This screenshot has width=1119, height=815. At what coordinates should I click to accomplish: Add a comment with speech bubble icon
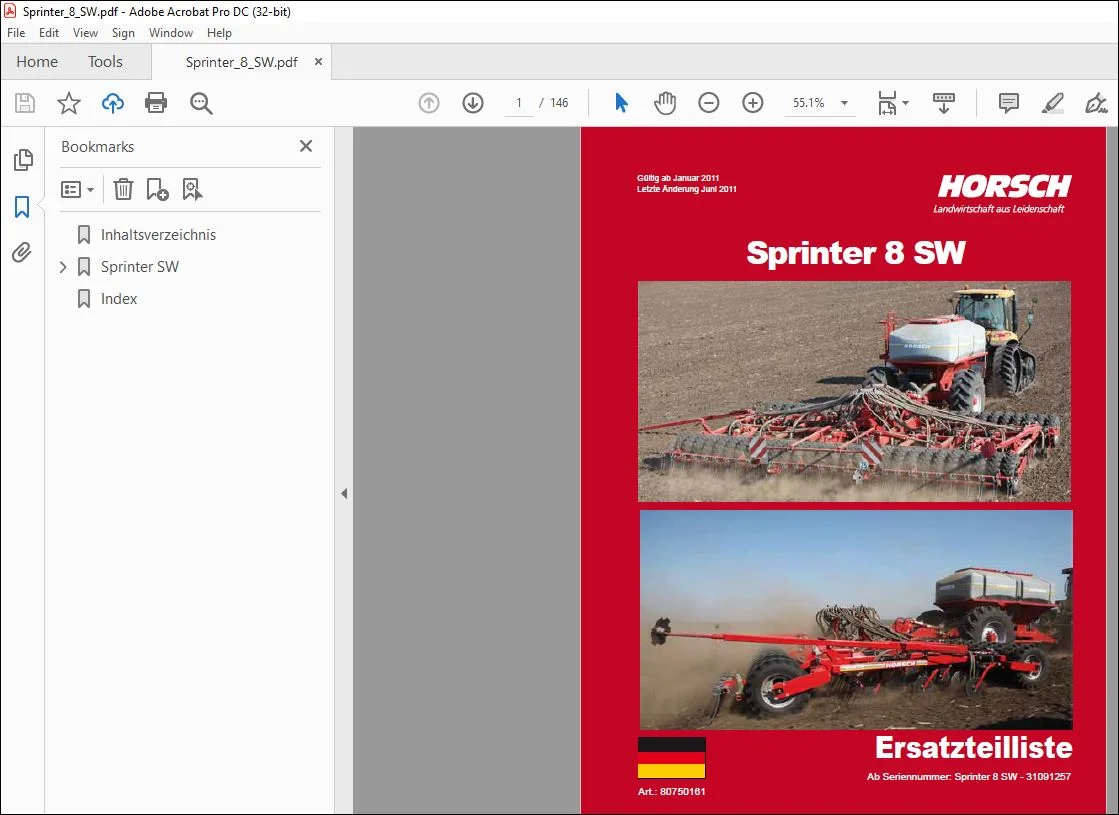1008,103
